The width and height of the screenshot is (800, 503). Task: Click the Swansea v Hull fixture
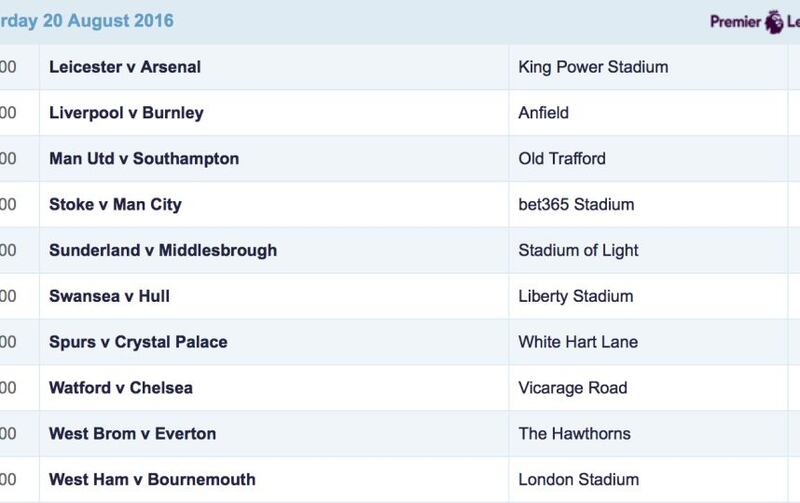point(109,296)
